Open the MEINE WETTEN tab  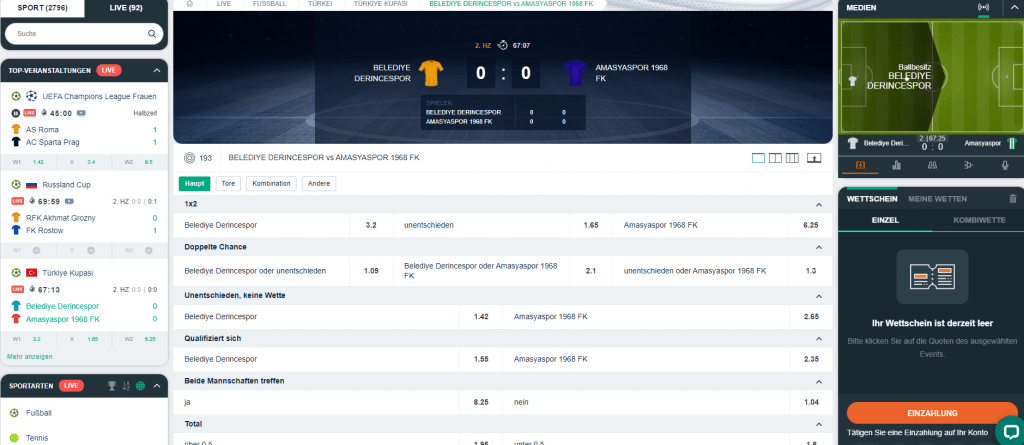[937, 199]
